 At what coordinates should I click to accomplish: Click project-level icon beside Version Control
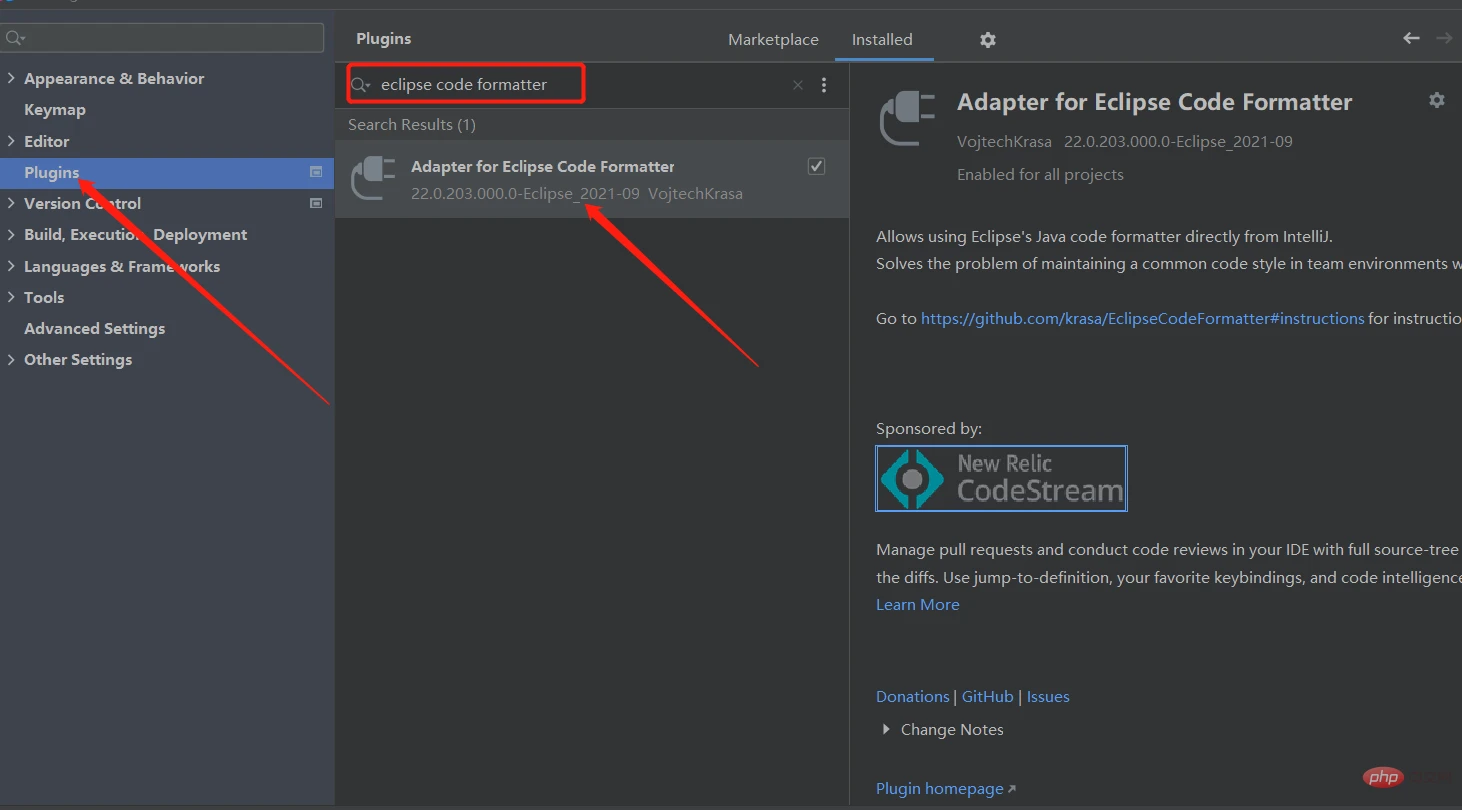[x=316, y=203]
